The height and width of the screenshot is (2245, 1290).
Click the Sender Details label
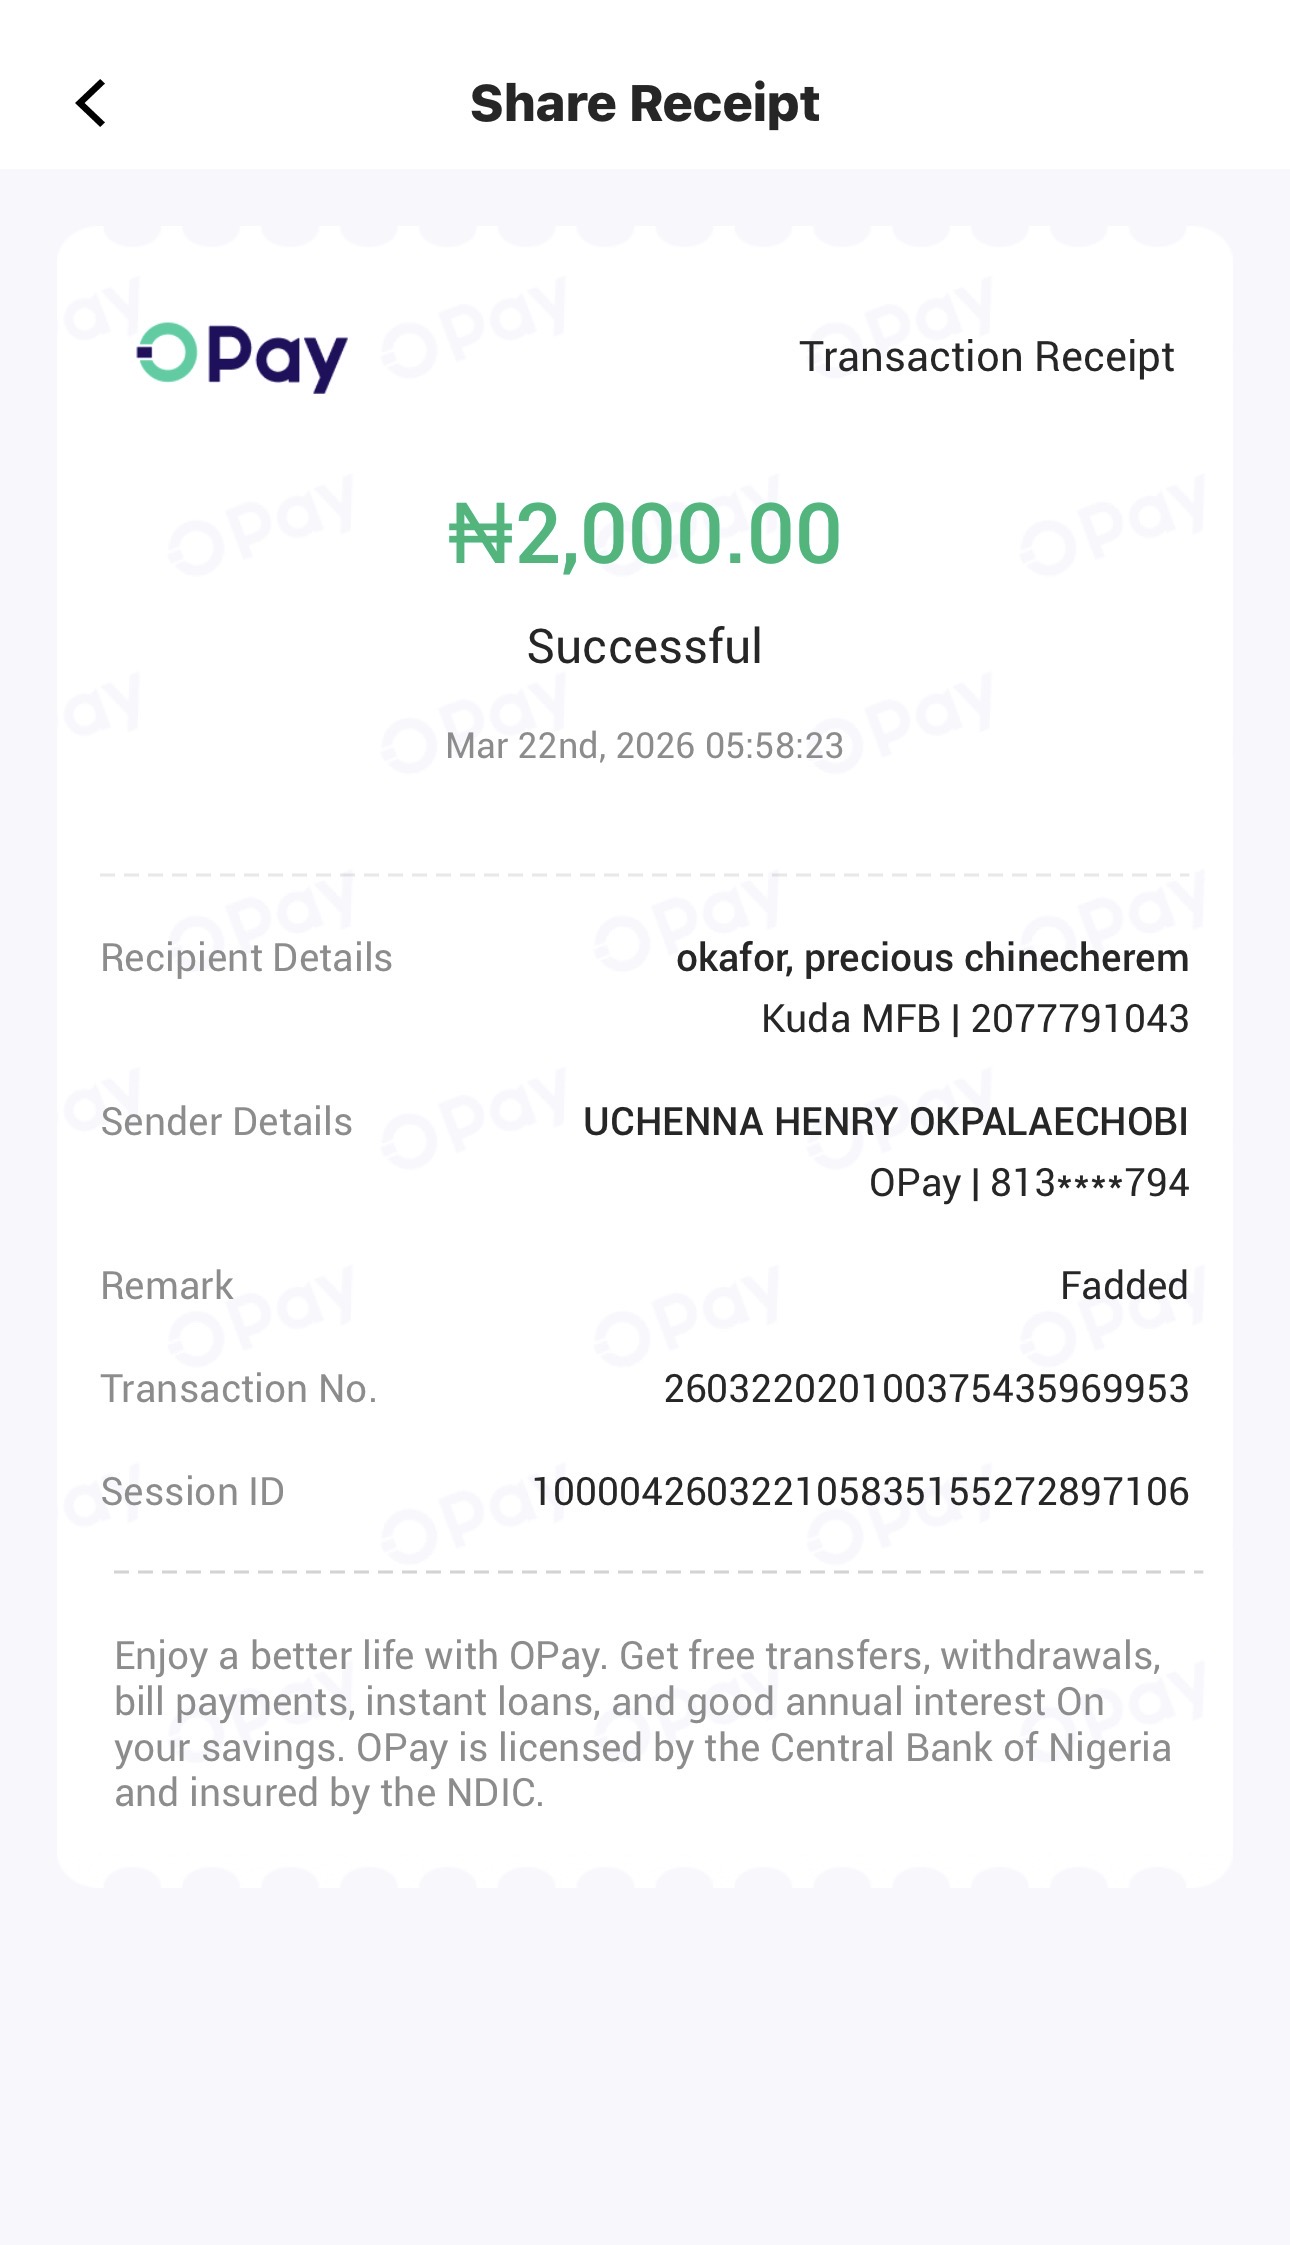226,1122
